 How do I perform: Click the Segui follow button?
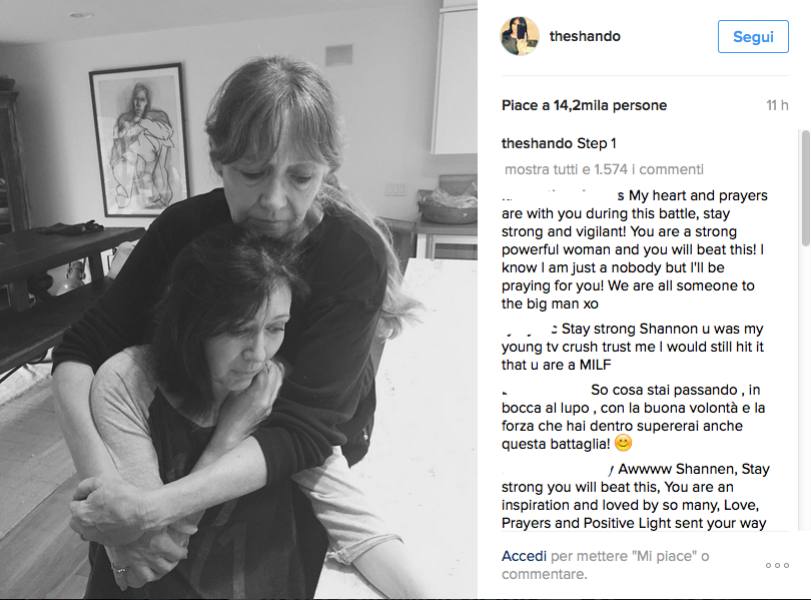pyautogui.click(x=753, y=37)
